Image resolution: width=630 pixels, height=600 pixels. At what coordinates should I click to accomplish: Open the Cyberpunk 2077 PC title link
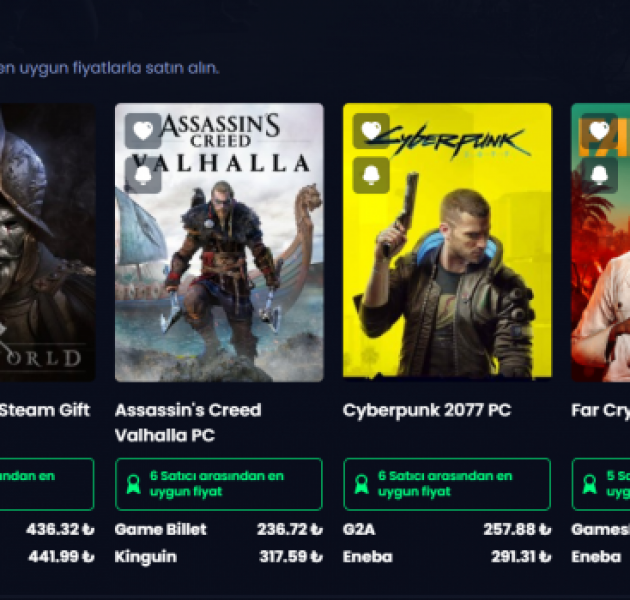(x=427, y=410)
